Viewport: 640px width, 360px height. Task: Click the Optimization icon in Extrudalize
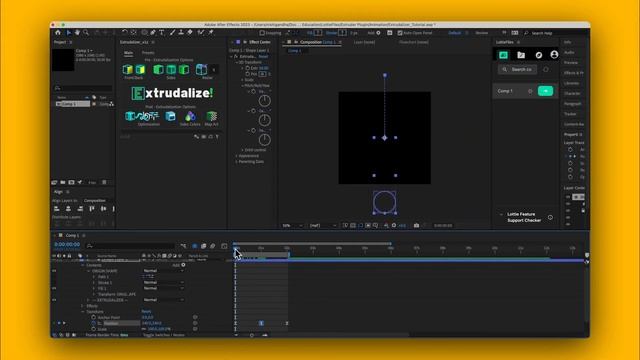pos(142,116)
